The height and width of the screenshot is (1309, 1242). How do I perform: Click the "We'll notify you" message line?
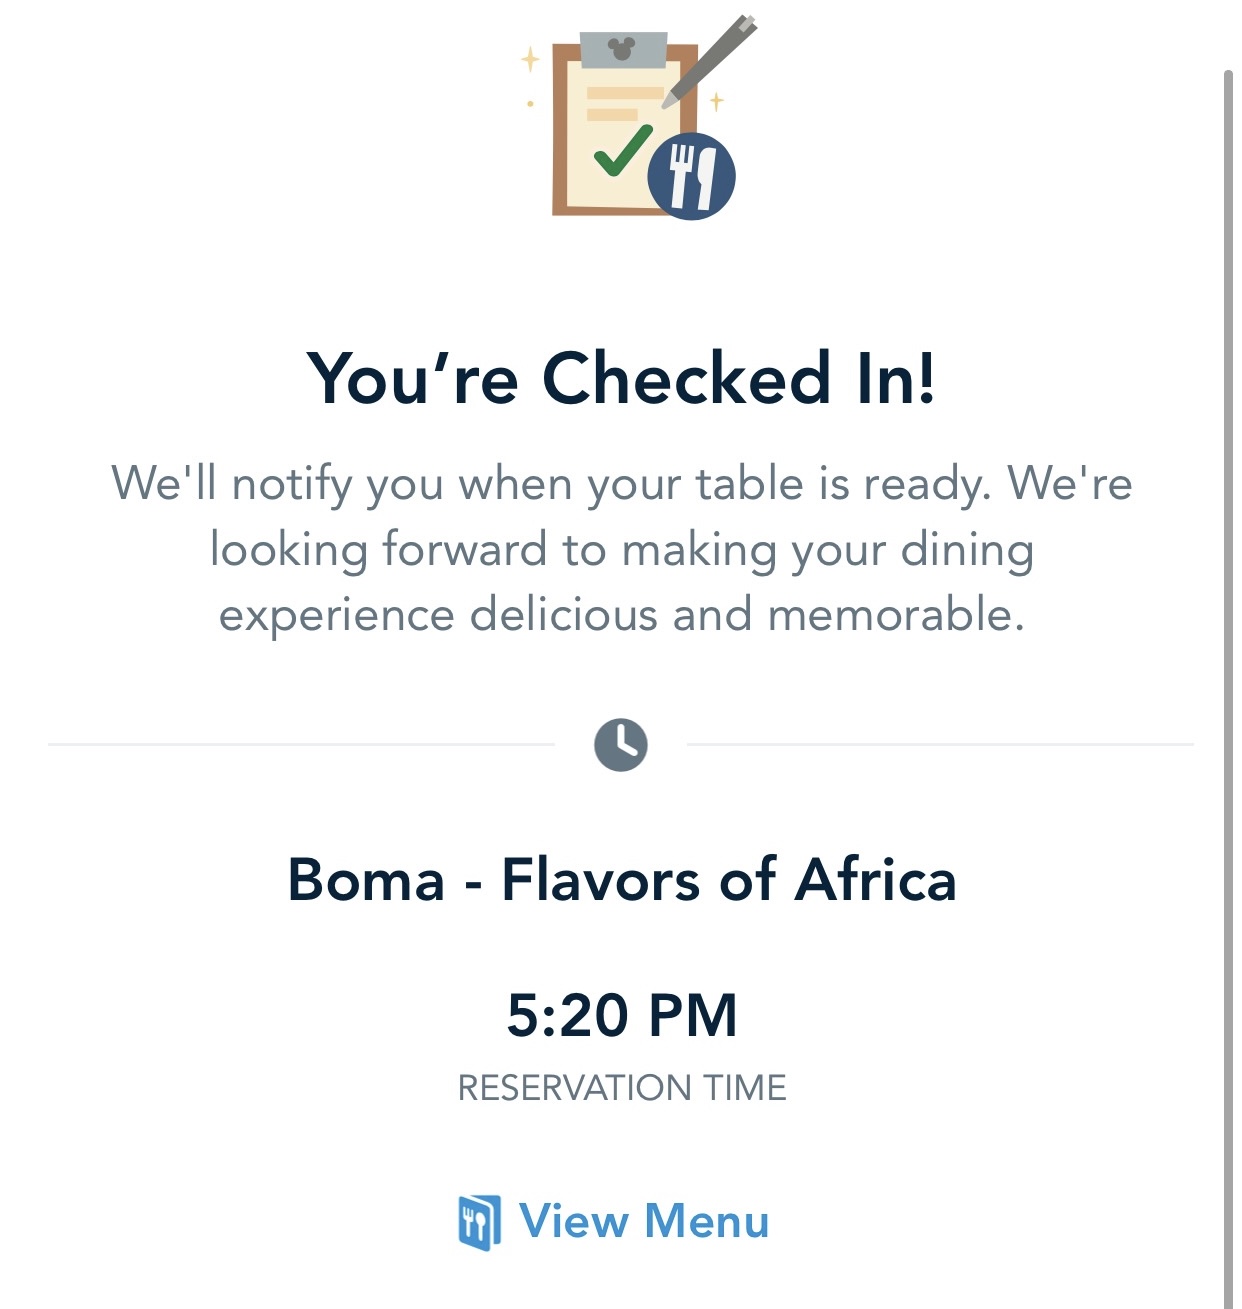621,484
